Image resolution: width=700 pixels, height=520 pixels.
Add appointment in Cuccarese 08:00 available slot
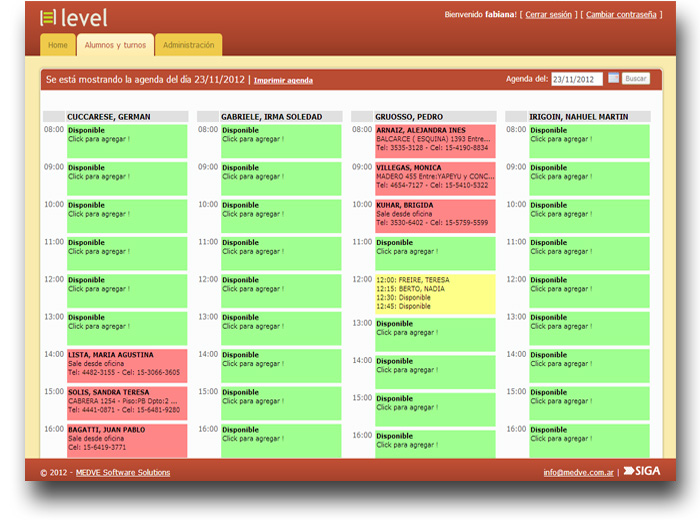126,141
